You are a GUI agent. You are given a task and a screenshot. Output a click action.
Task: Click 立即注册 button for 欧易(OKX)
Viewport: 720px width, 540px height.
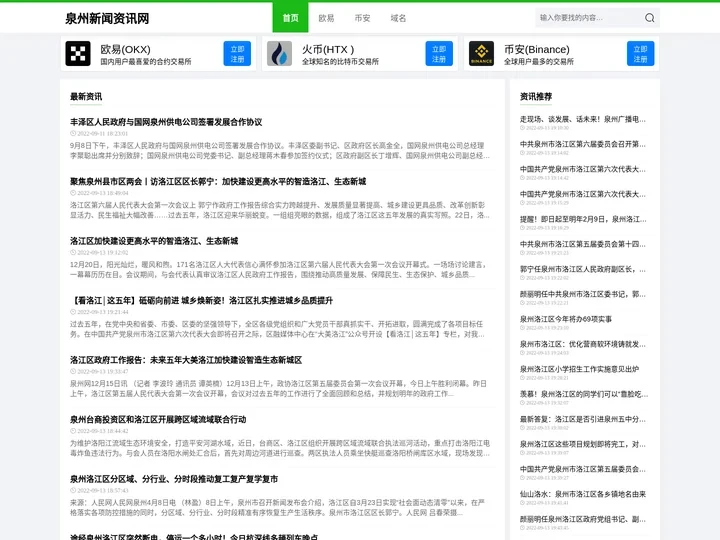[237, 54]
